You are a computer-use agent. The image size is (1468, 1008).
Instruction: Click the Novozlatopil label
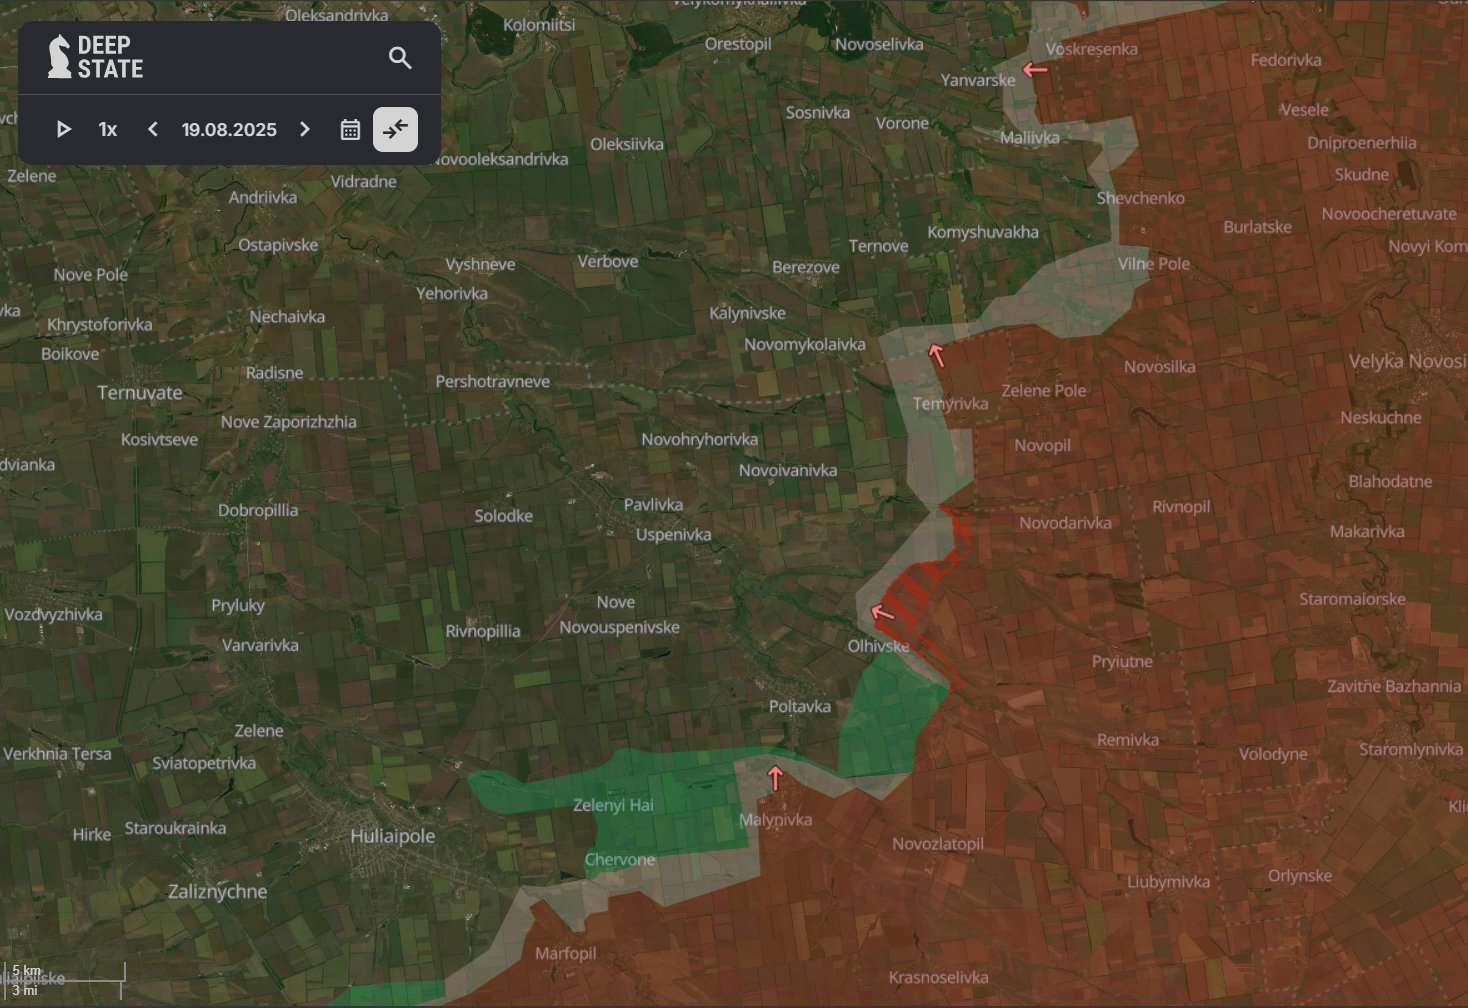938,844
